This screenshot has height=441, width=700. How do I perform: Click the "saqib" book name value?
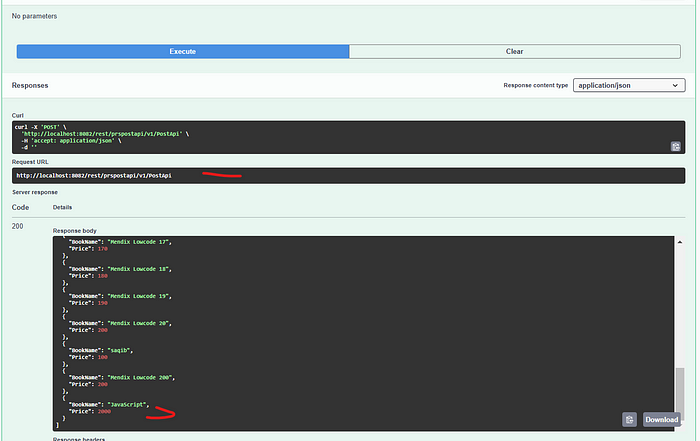(120, 350)
